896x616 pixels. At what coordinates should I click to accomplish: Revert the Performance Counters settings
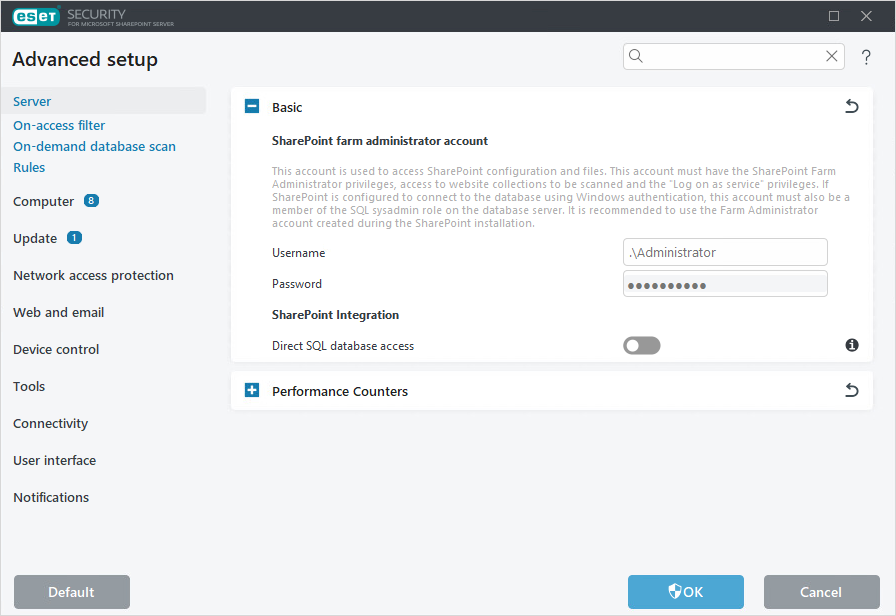click(x=851, y=390)
